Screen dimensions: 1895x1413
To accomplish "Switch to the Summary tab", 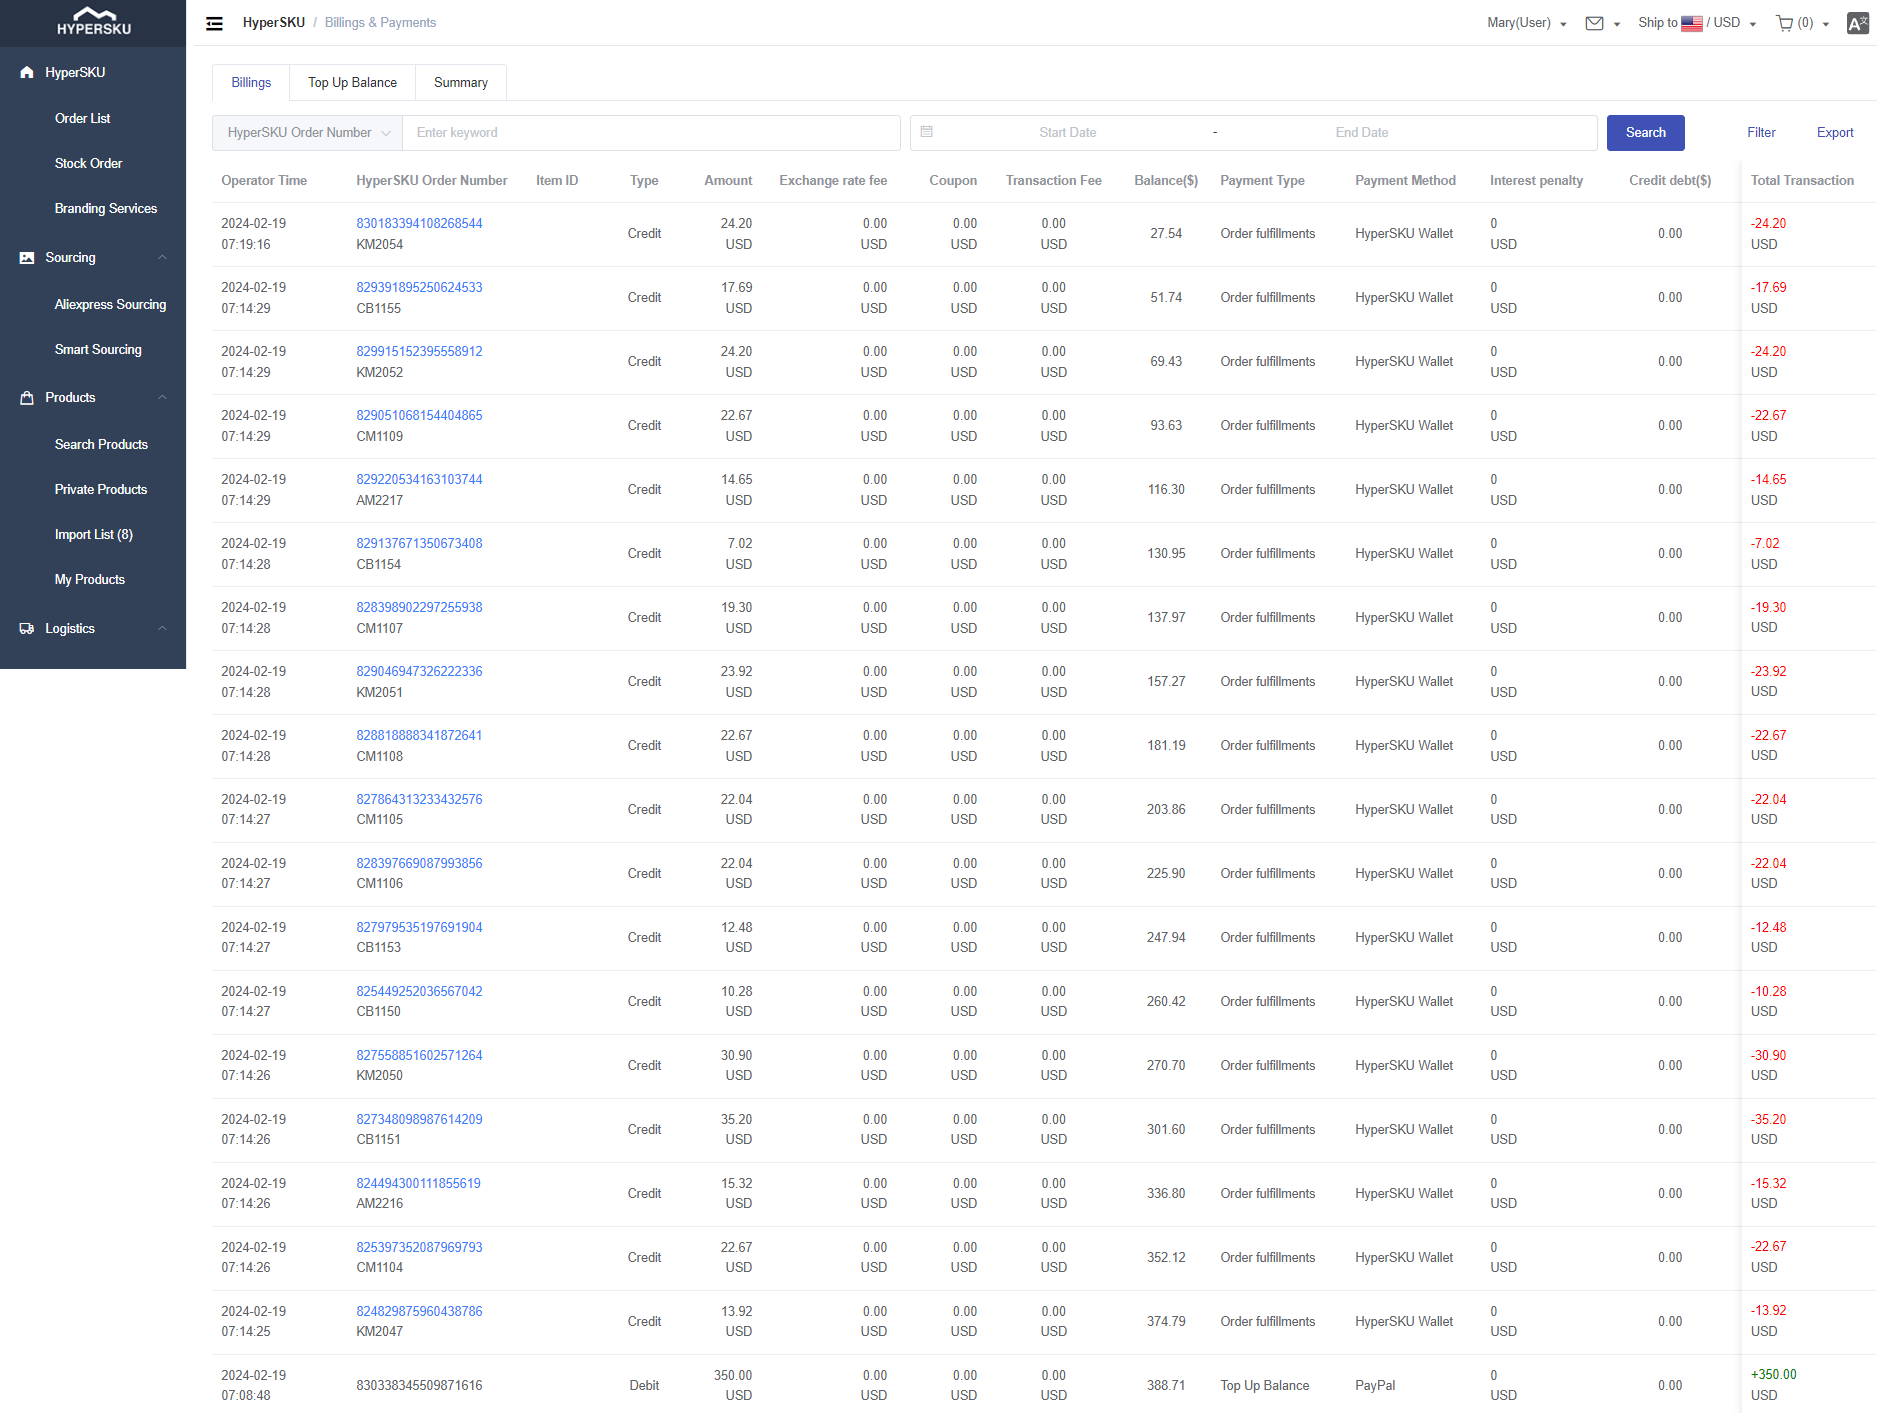I will pos(460,83).
